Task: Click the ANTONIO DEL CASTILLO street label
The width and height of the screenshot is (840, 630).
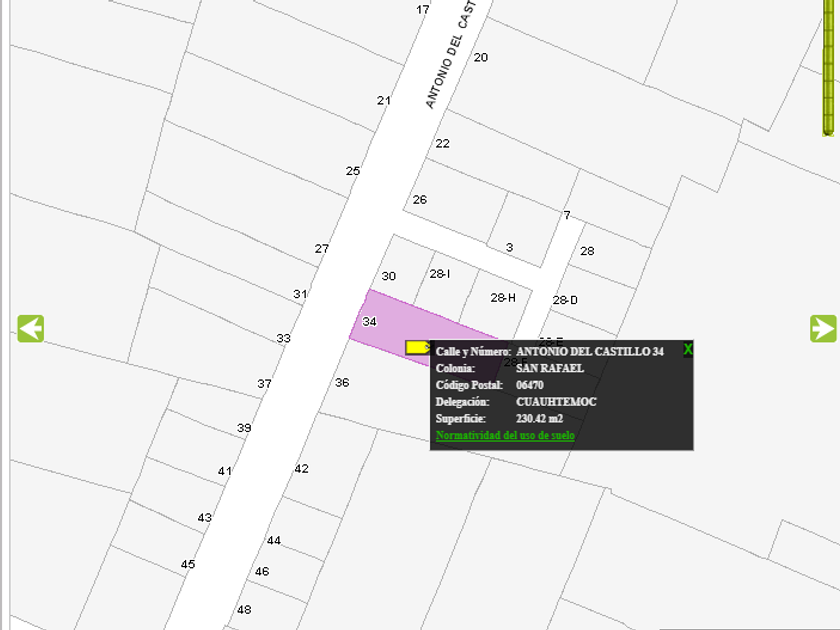Action: [x=451, y=54]
